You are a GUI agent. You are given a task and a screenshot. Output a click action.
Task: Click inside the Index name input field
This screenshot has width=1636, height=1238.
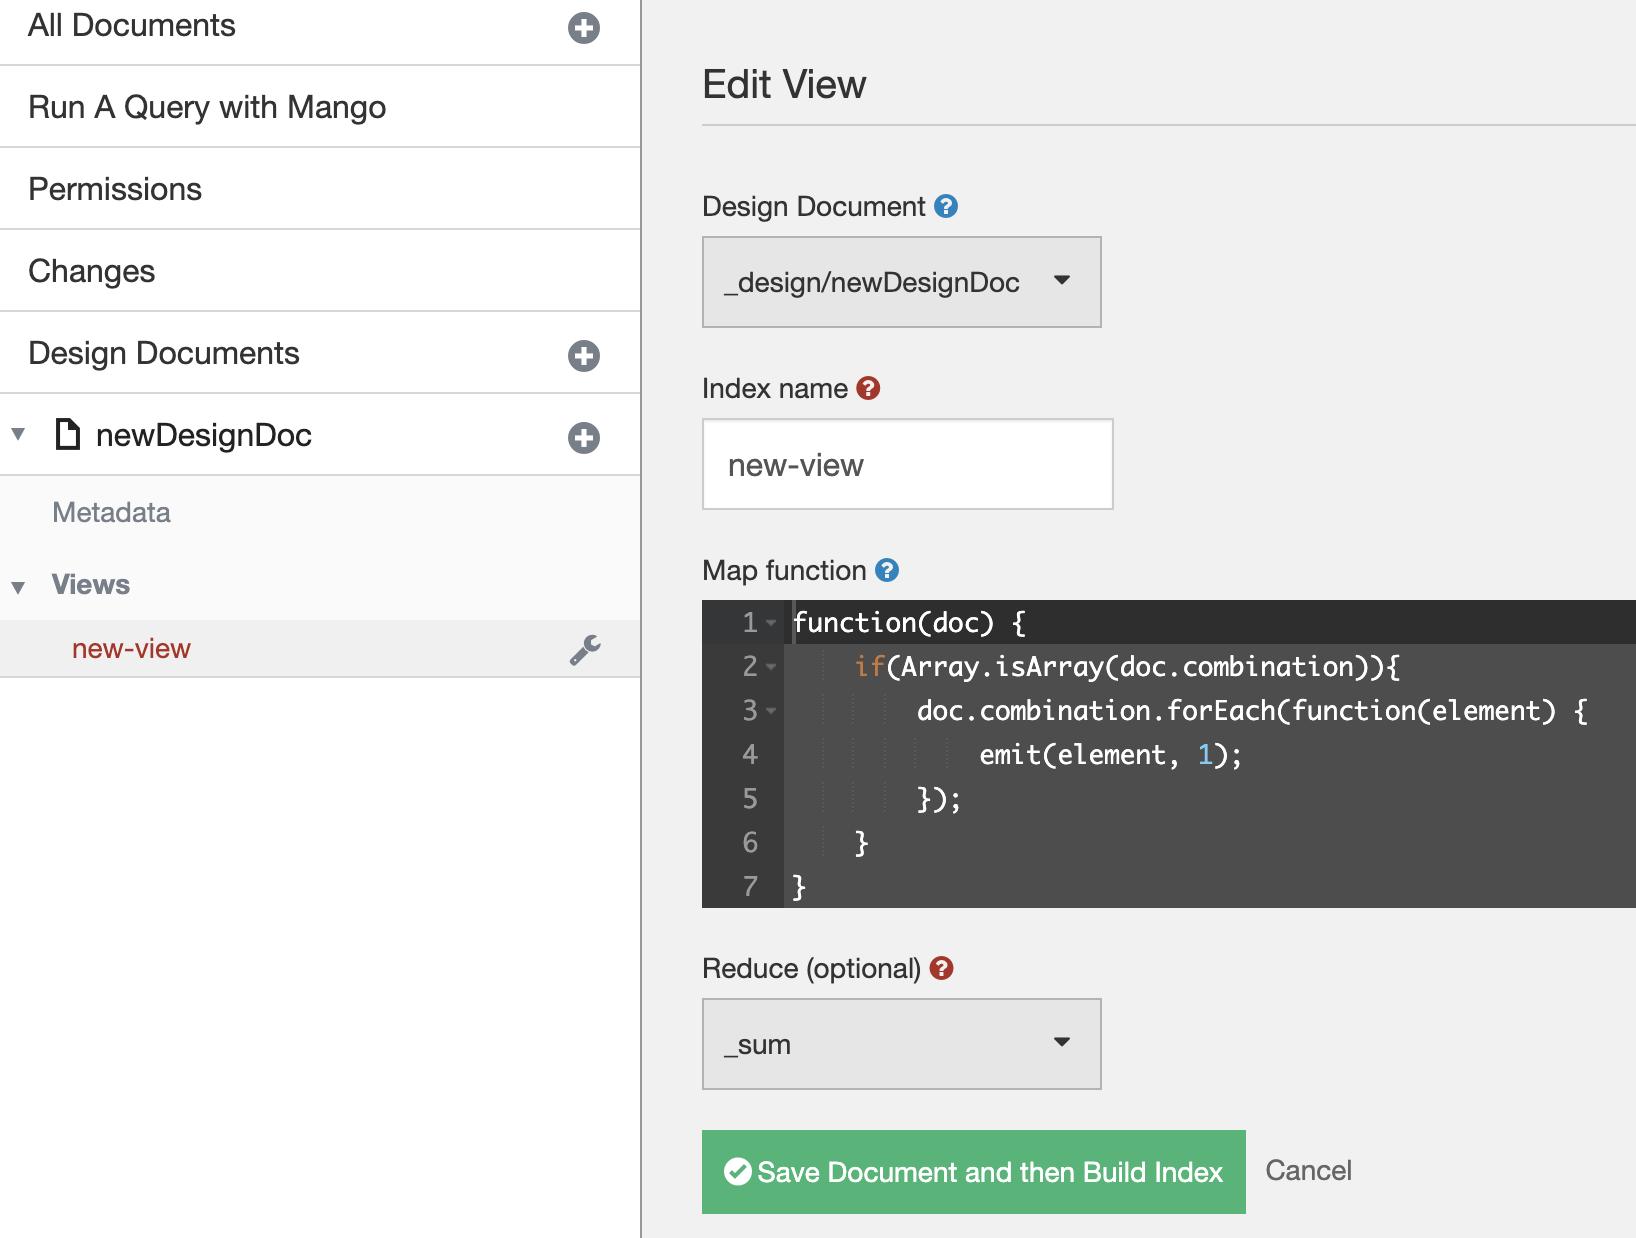coord(906,464)
